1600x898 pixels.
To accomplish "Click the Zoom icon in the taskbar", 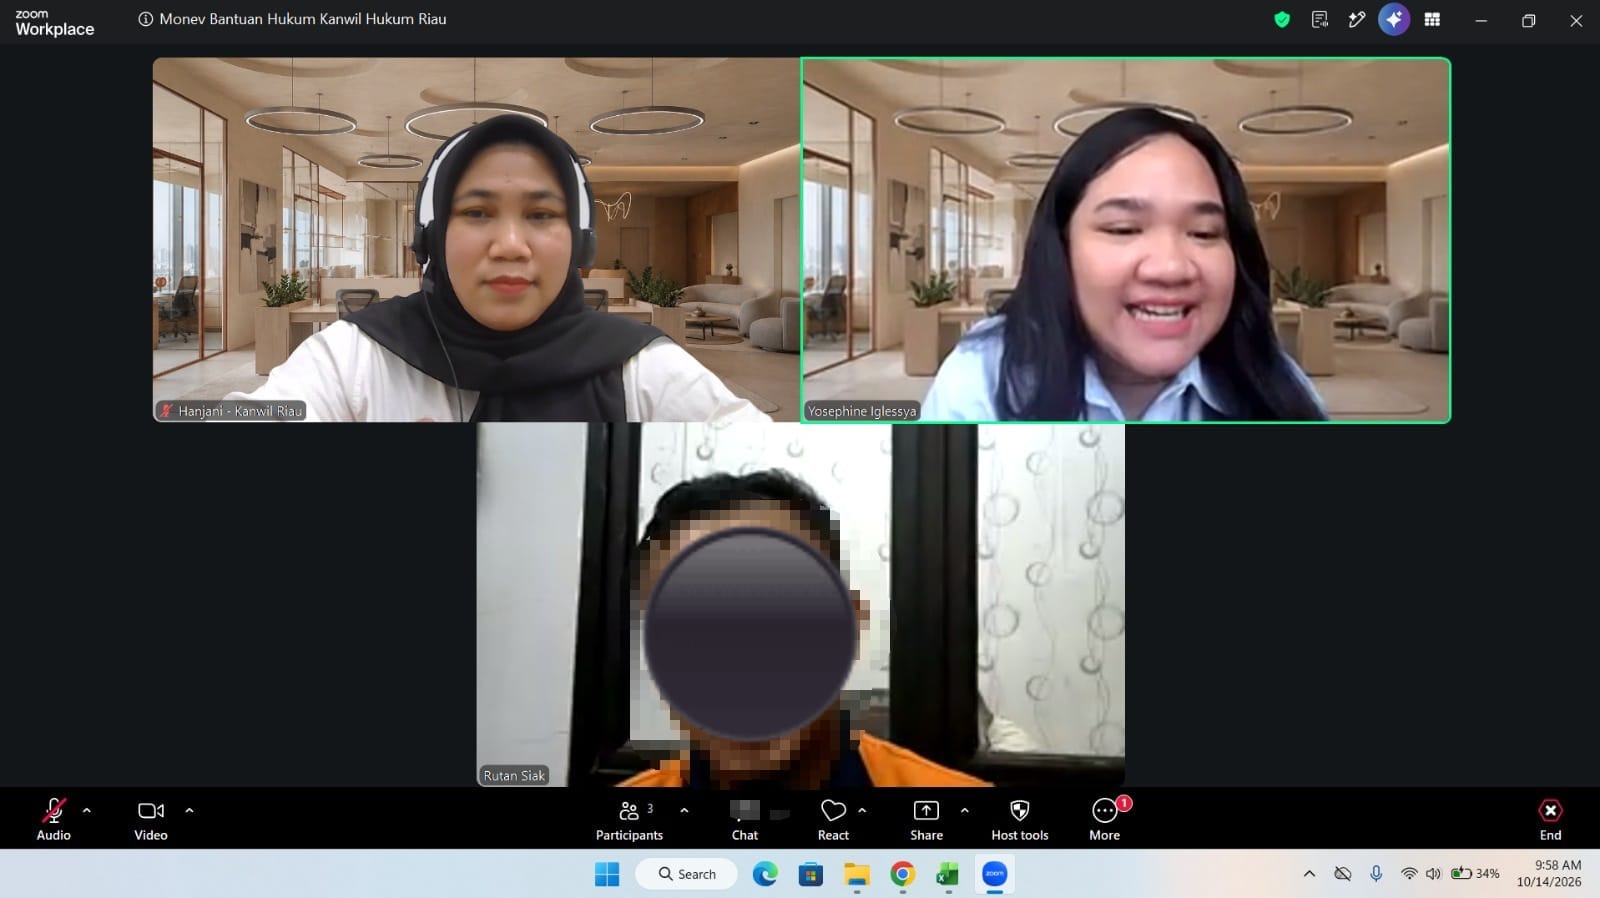I will [995, 874].
